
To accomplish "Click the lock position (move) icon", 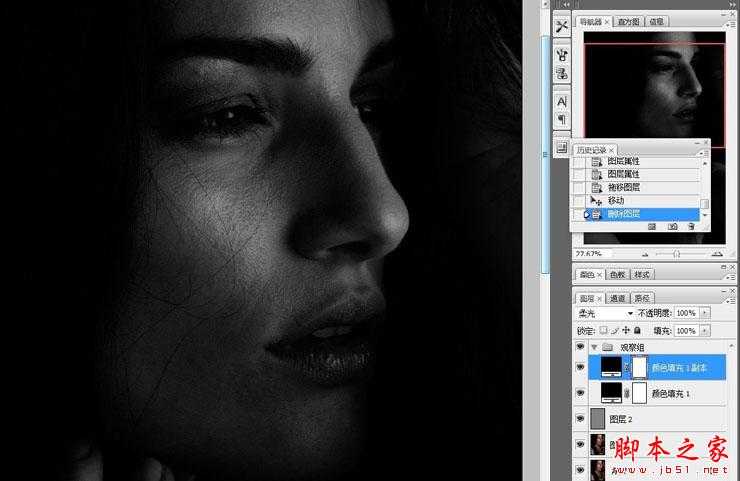I will 625,330.
